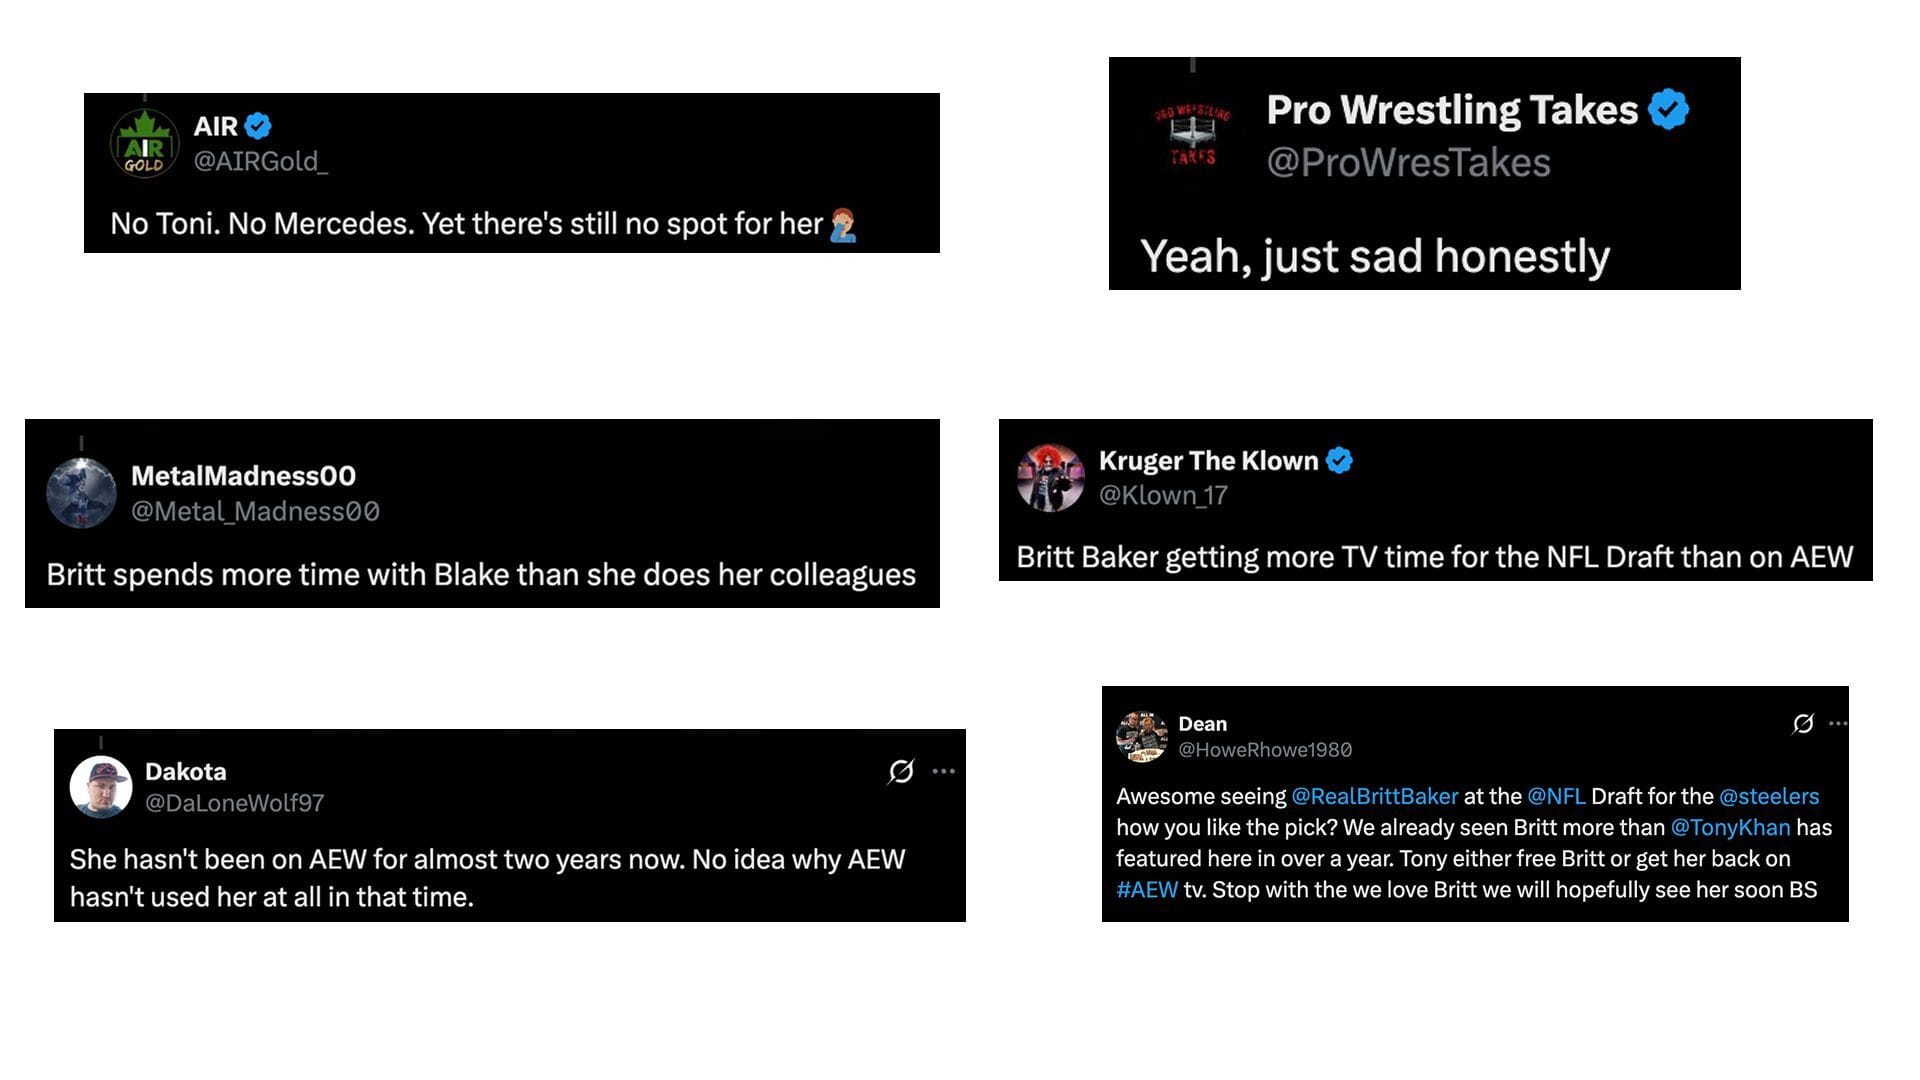Click Kruger The Klown's verified badge
This screenshot has height=1080, width=1920.
click(1340, 460)
